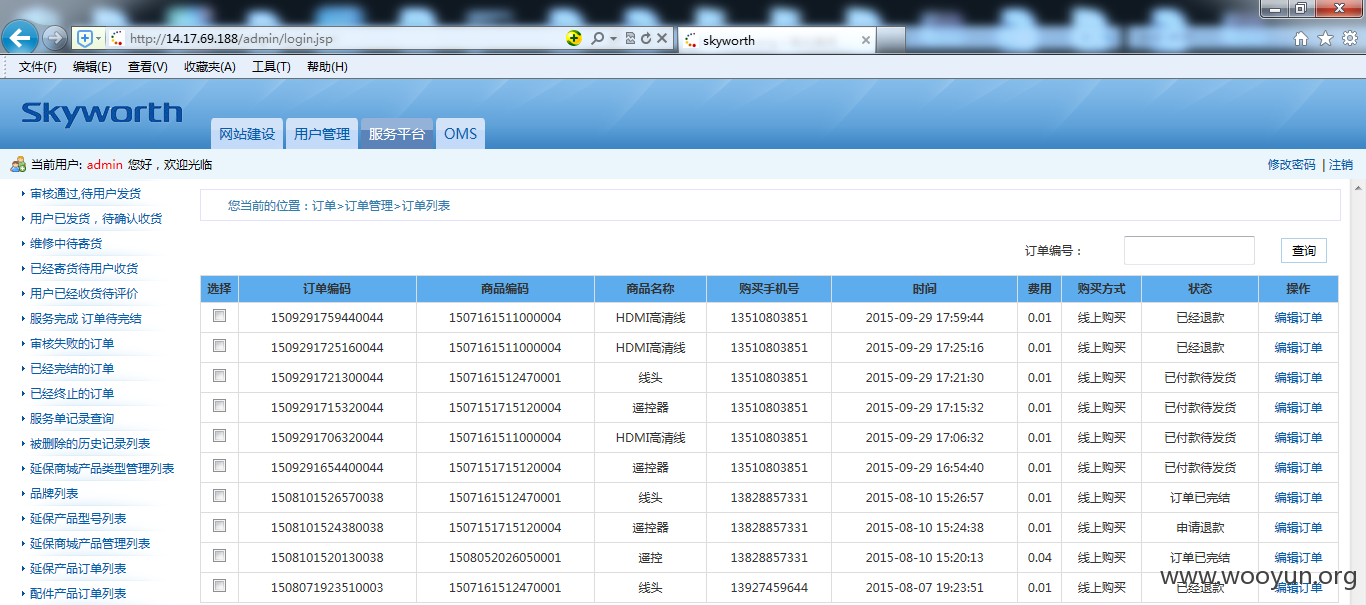Open 审核通过,待用户发货 in sidebar
This screenshot has height=605, width=1366.
85,194
